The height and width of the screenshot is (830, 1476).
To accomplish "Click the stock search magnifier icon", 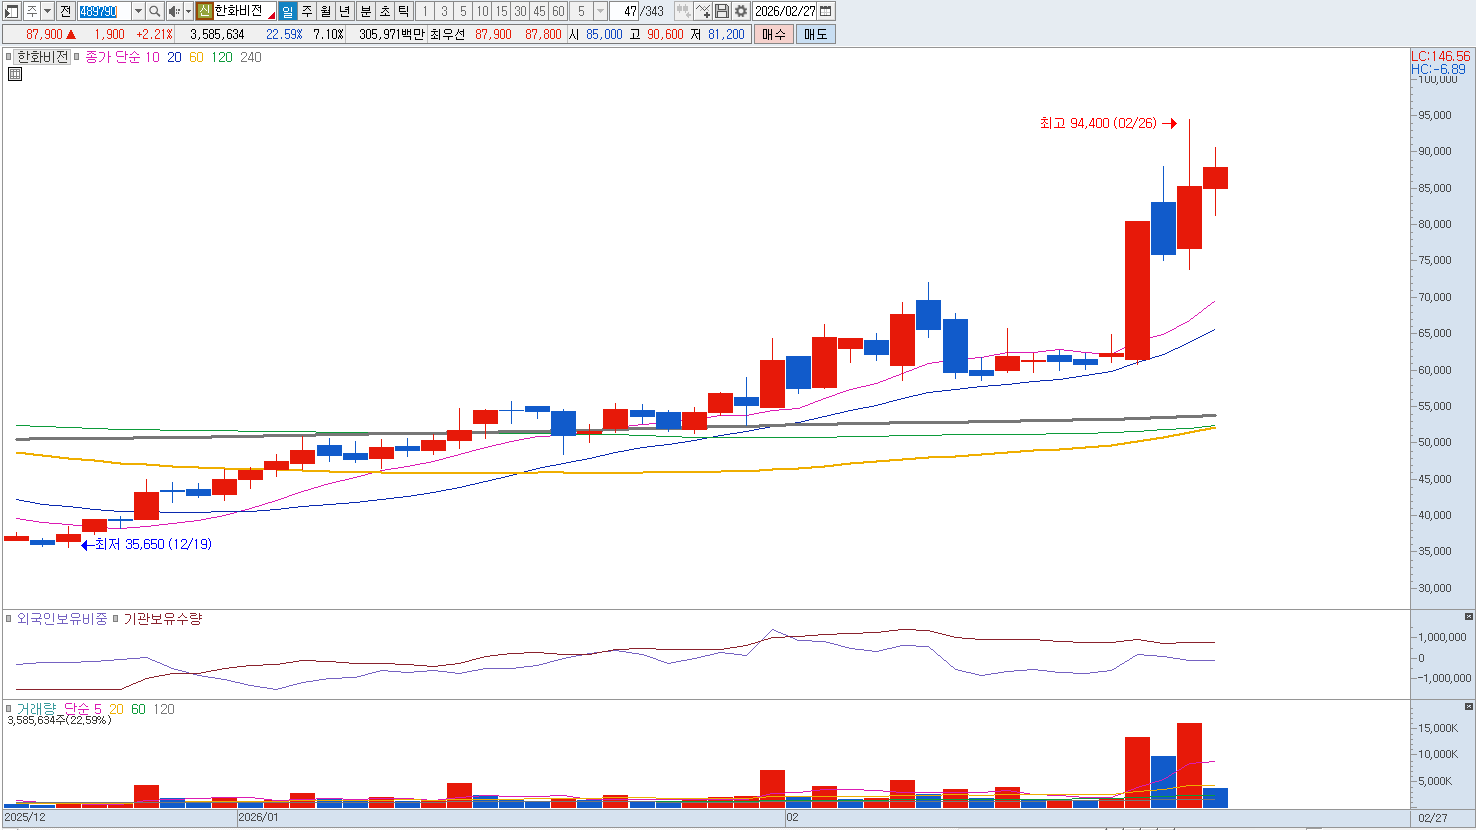I will click(x=155, y=11).
